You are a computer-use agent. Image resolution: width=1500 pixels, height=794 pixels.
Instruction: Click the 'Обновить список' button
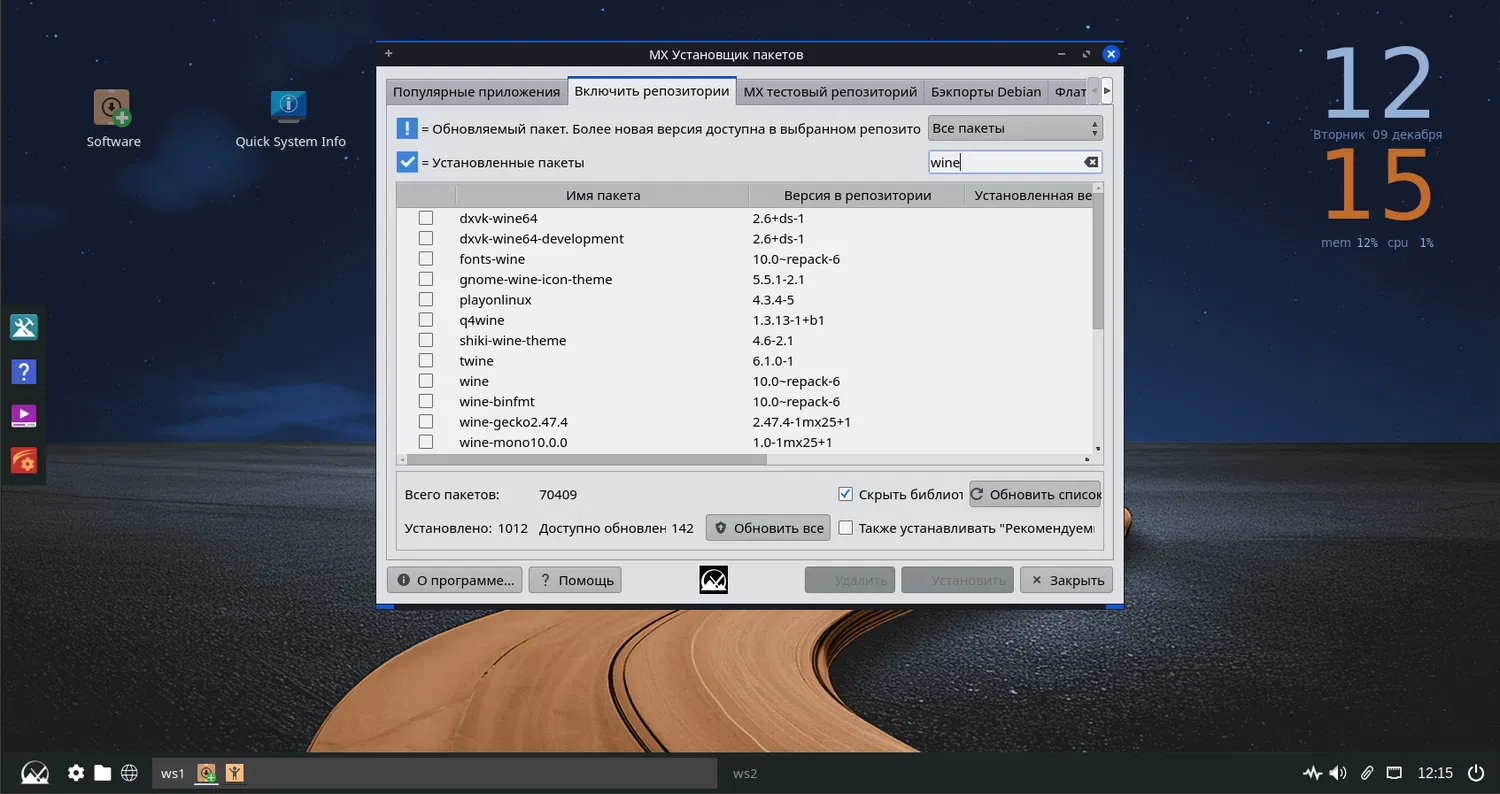(x=1035, y=494)
